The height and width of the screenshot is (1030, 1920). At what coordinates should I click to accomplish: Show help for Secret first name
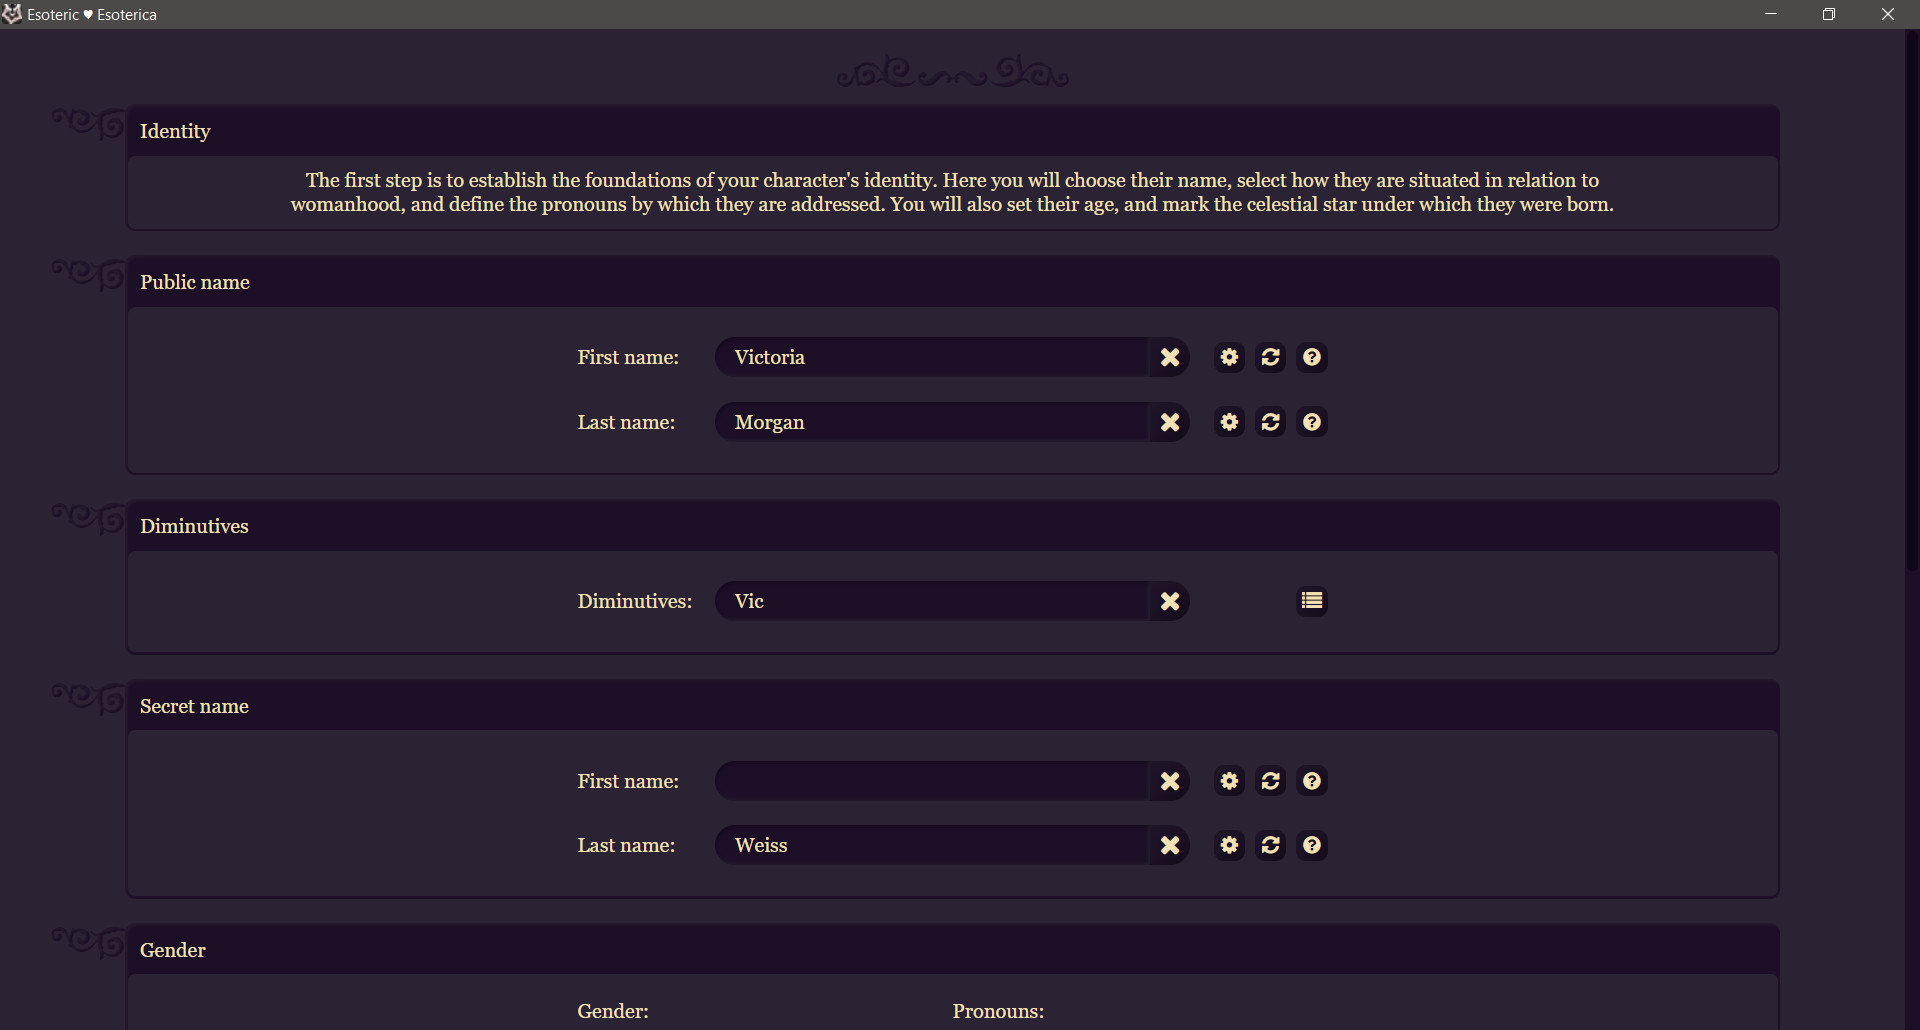[x=1312, y=781]
